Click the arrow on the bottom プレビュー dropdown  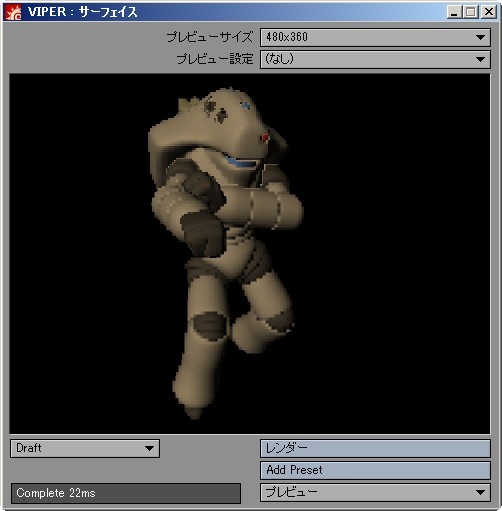pyautogui.click(x=480, y=492)
